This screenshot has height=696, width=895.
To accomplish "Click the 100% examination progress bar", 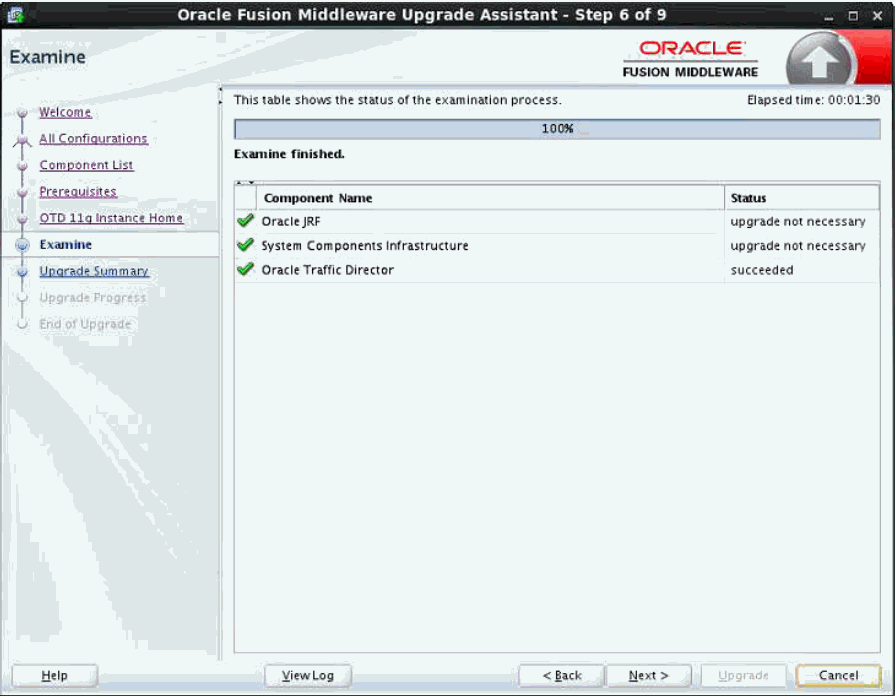I will tap(557, 128).
